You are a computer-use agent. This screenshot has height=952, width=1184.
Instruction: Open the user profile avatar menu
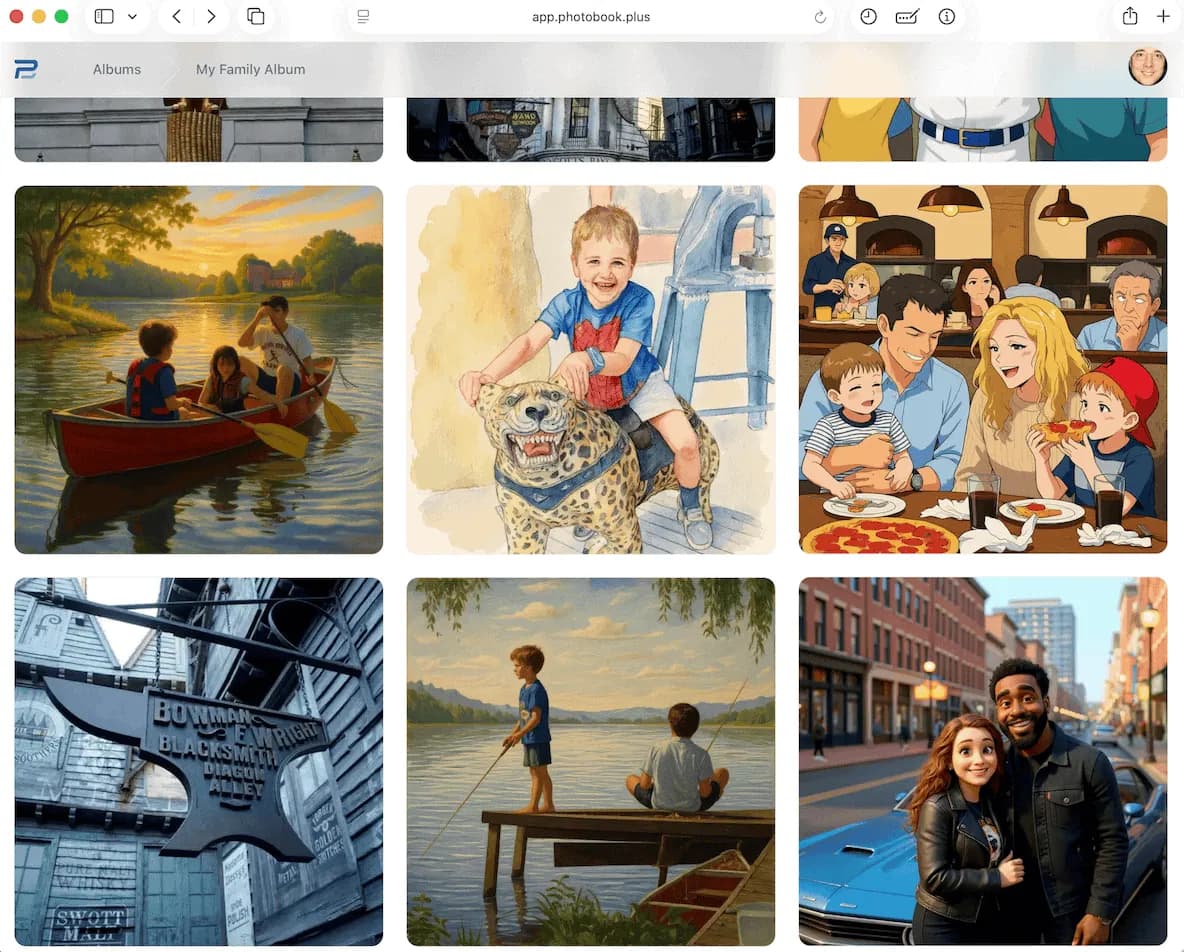(x=1147, y=67)
